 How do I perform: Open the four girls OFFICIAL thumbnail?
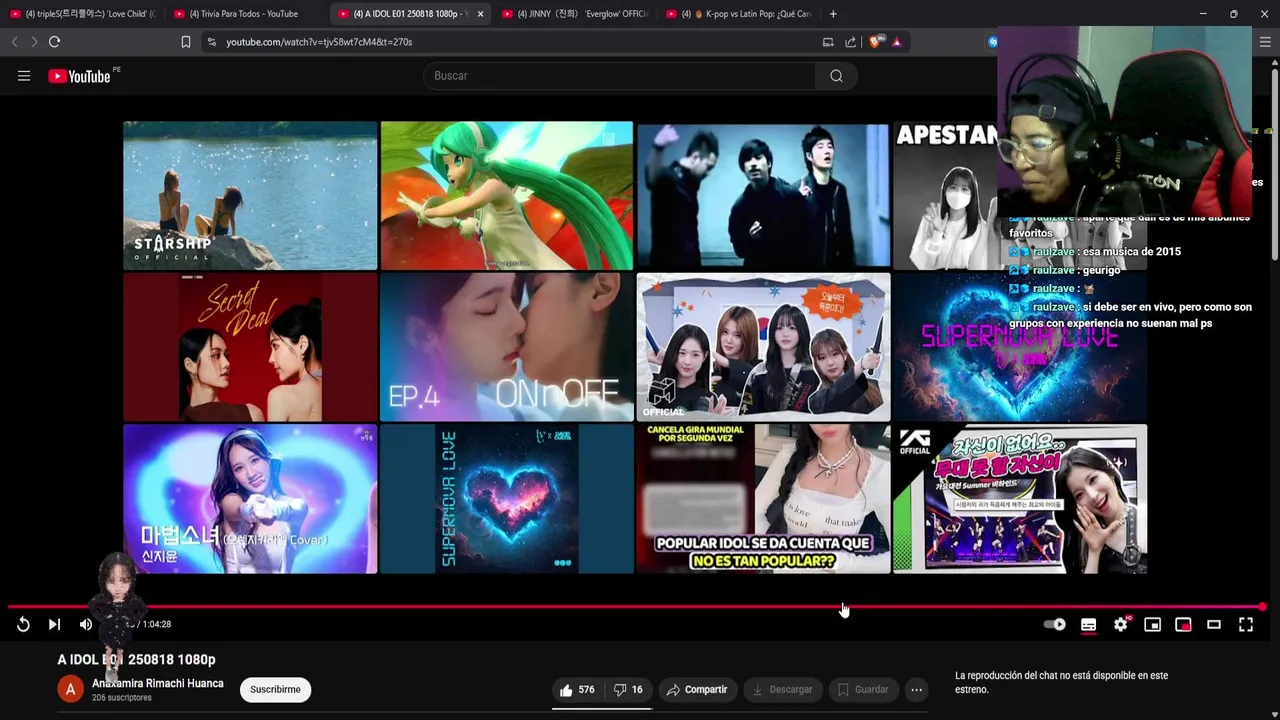[763, 347]
